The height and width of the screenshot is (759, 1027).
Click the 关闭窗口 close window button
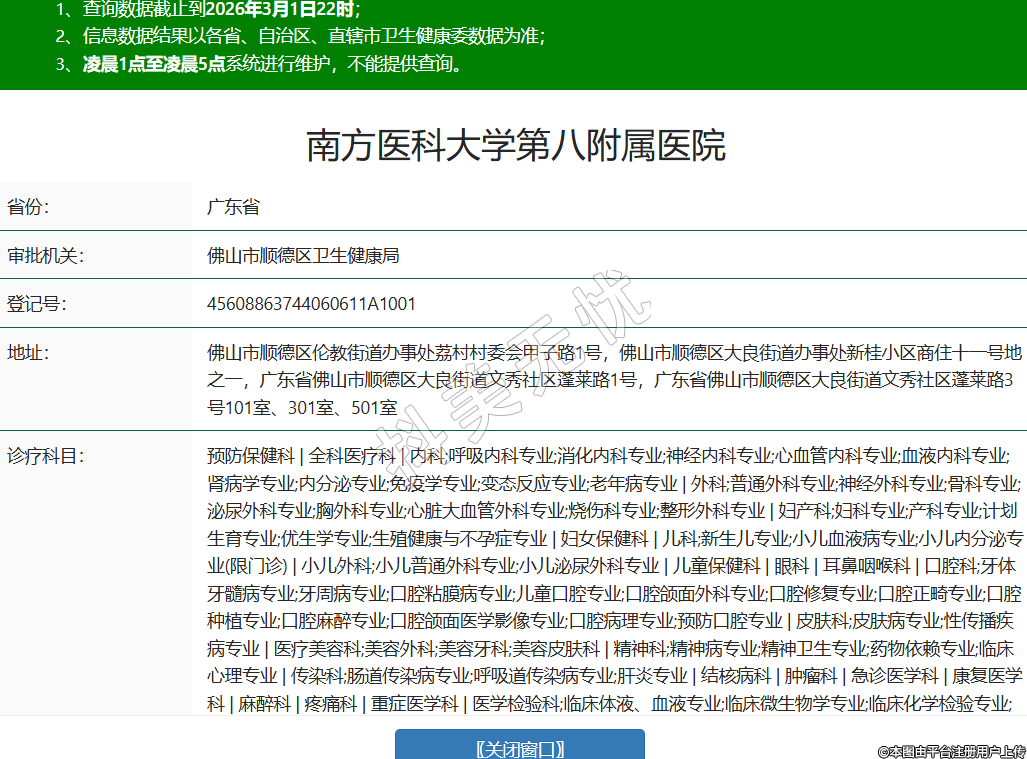pos(519,748)
